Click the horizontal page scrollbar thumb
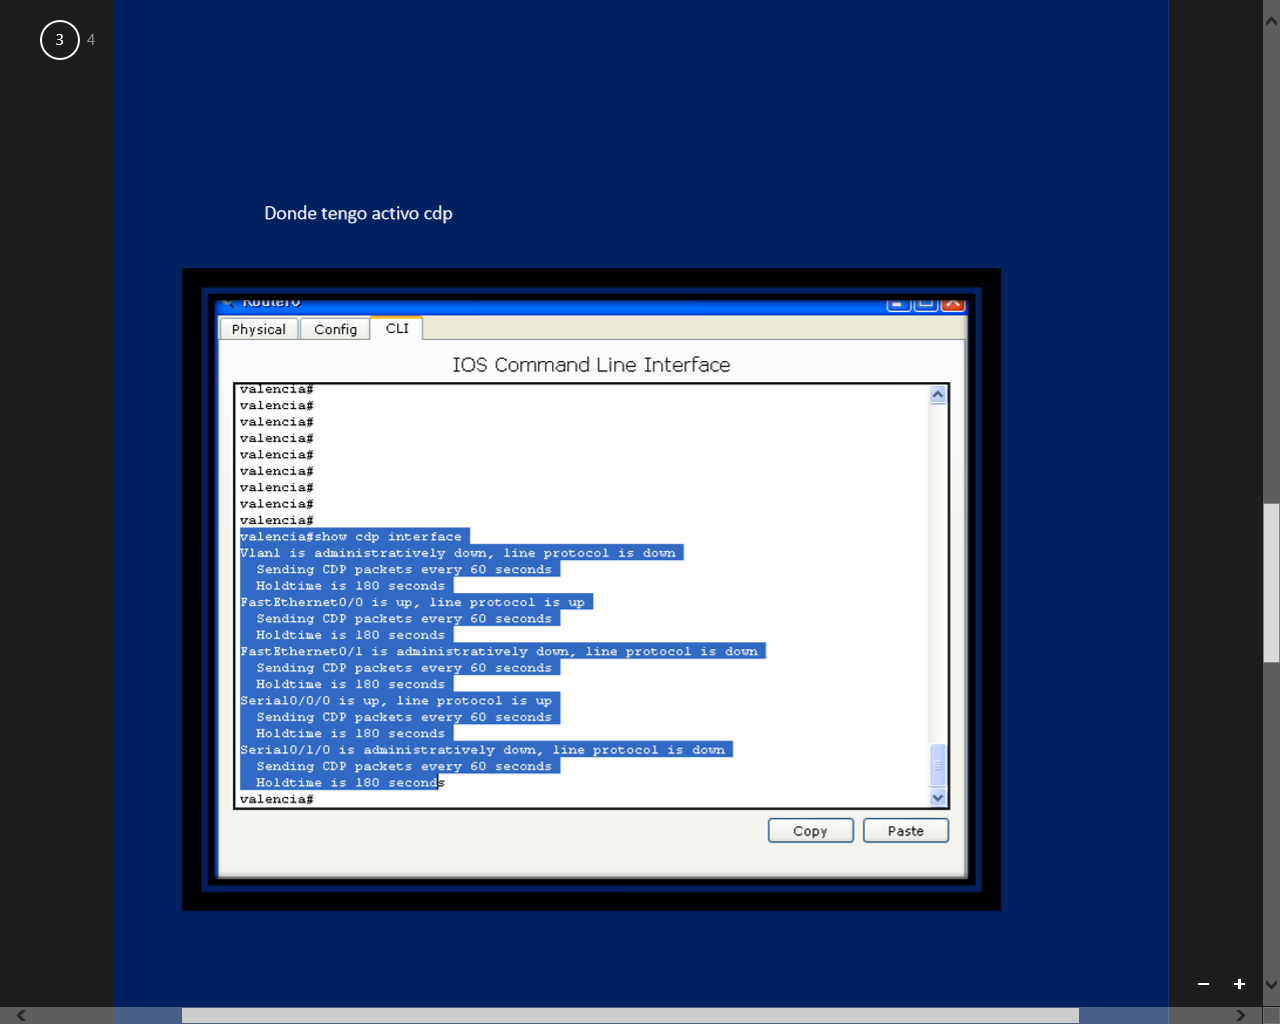Image resolution: width=1280 pixels, height=1024 pixels. point(630,1015)
